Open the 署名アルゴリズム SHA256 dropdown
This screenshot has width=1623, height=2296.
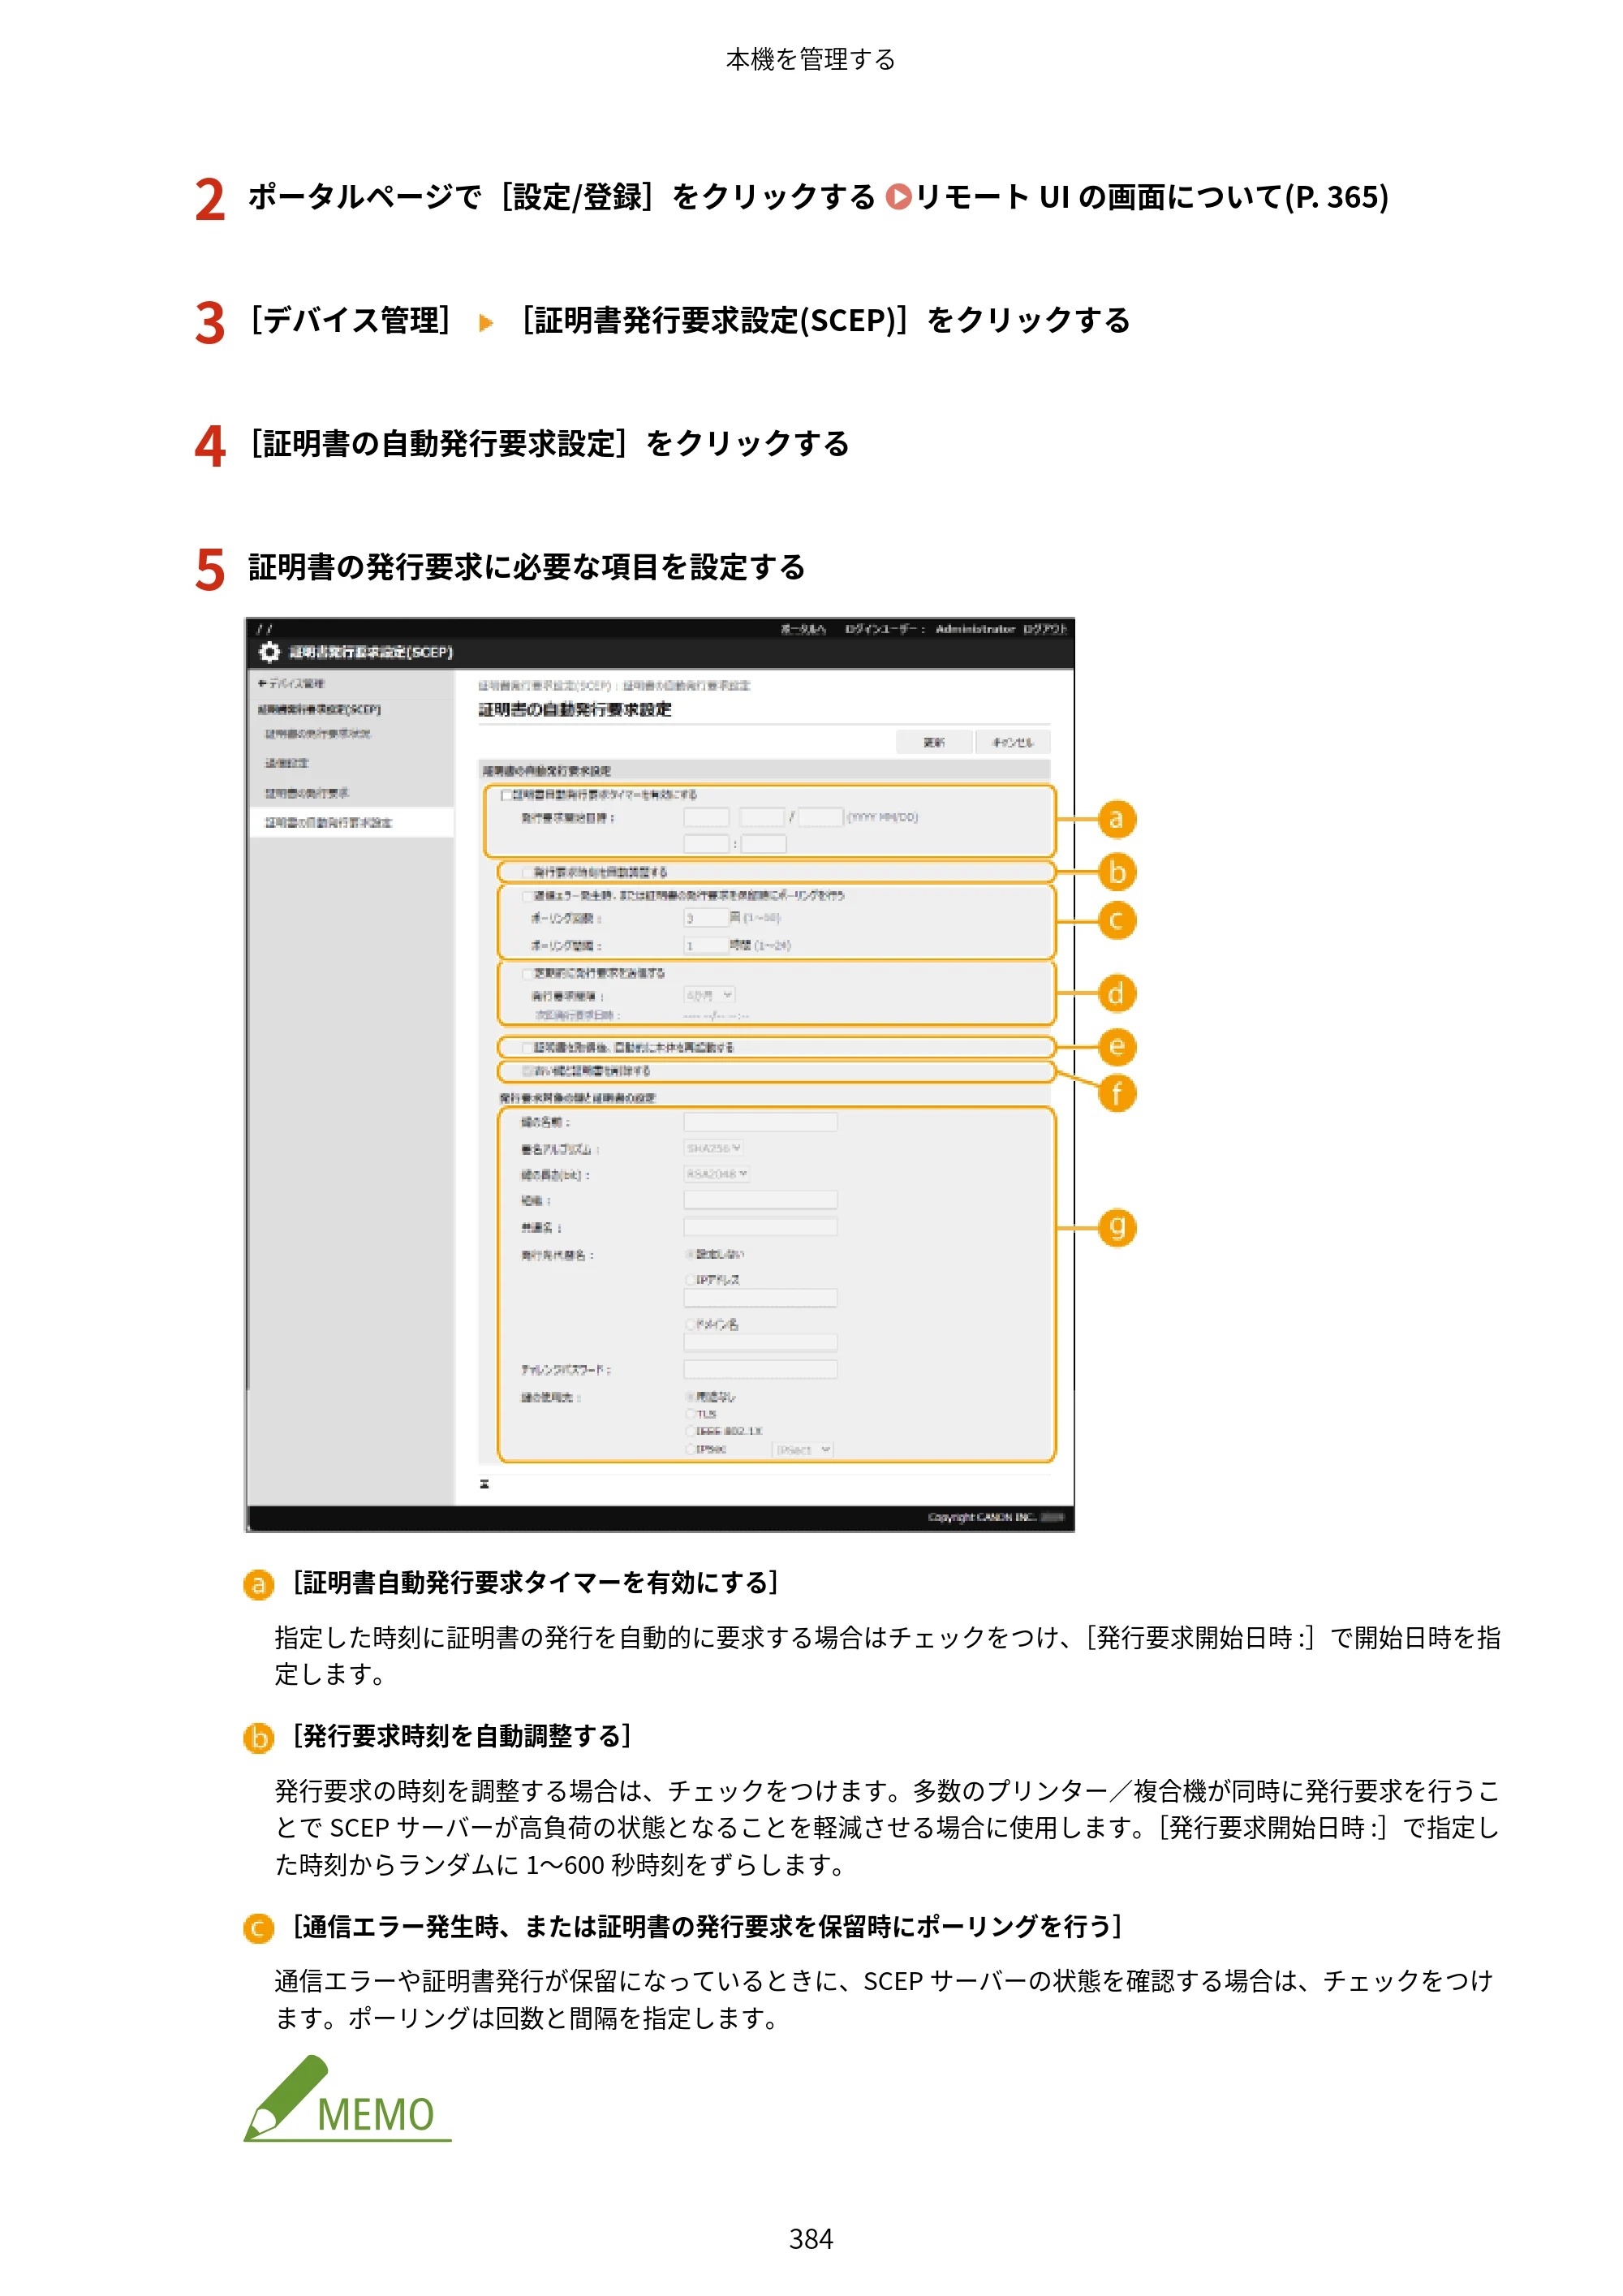pos(714,1148)
